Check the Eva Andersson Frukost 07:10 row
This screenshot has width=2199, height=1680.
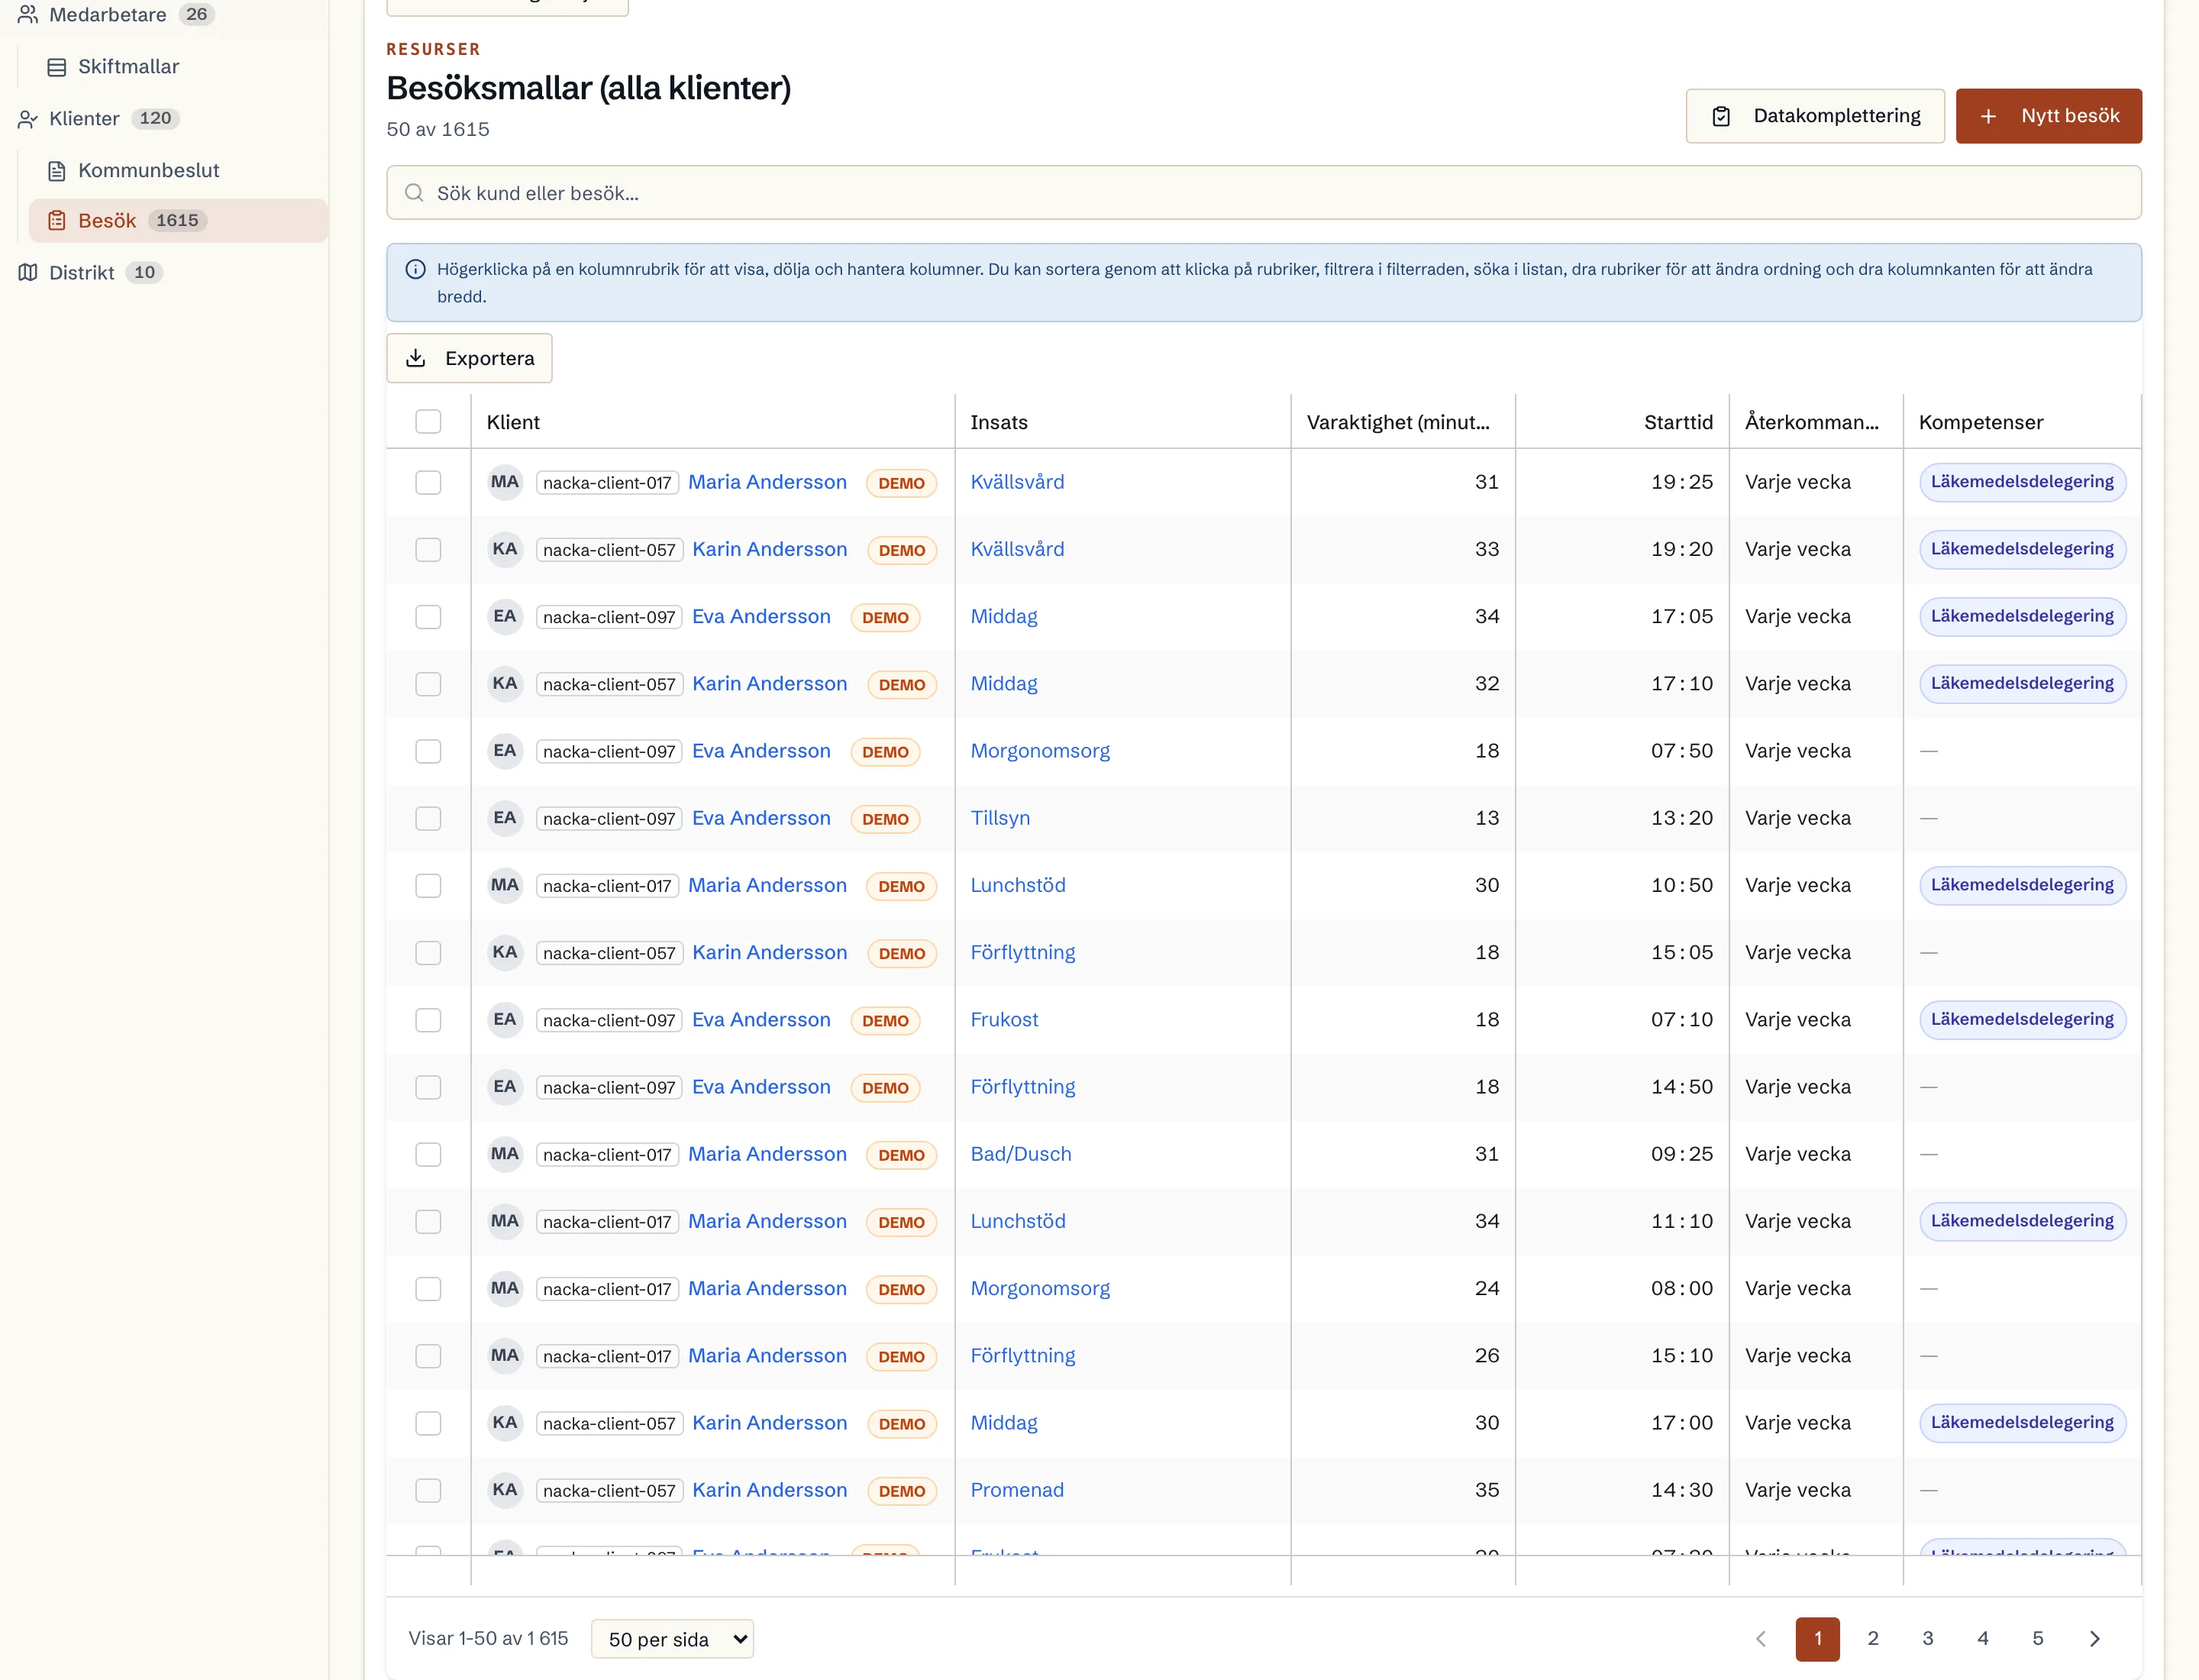(x=428, y=1020)
